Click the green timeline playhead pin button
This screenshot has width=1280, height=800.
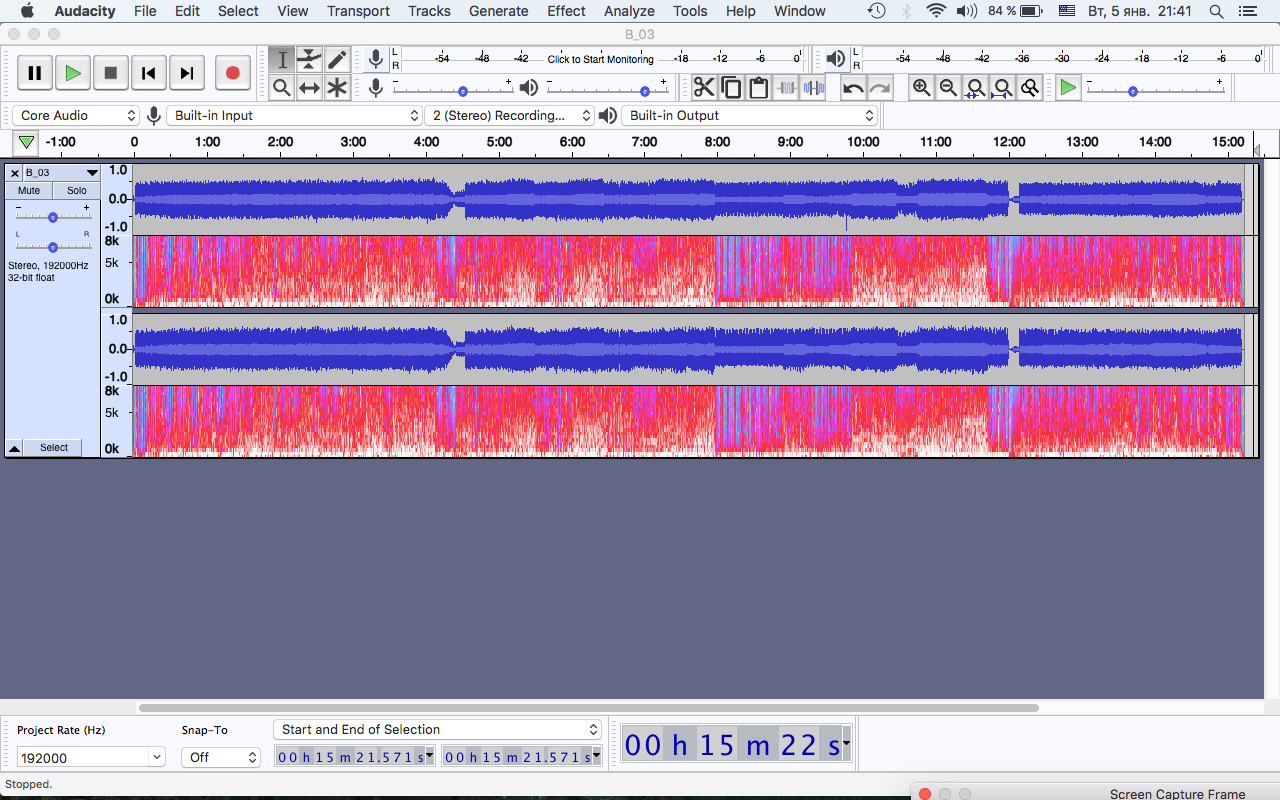point(26,142)
